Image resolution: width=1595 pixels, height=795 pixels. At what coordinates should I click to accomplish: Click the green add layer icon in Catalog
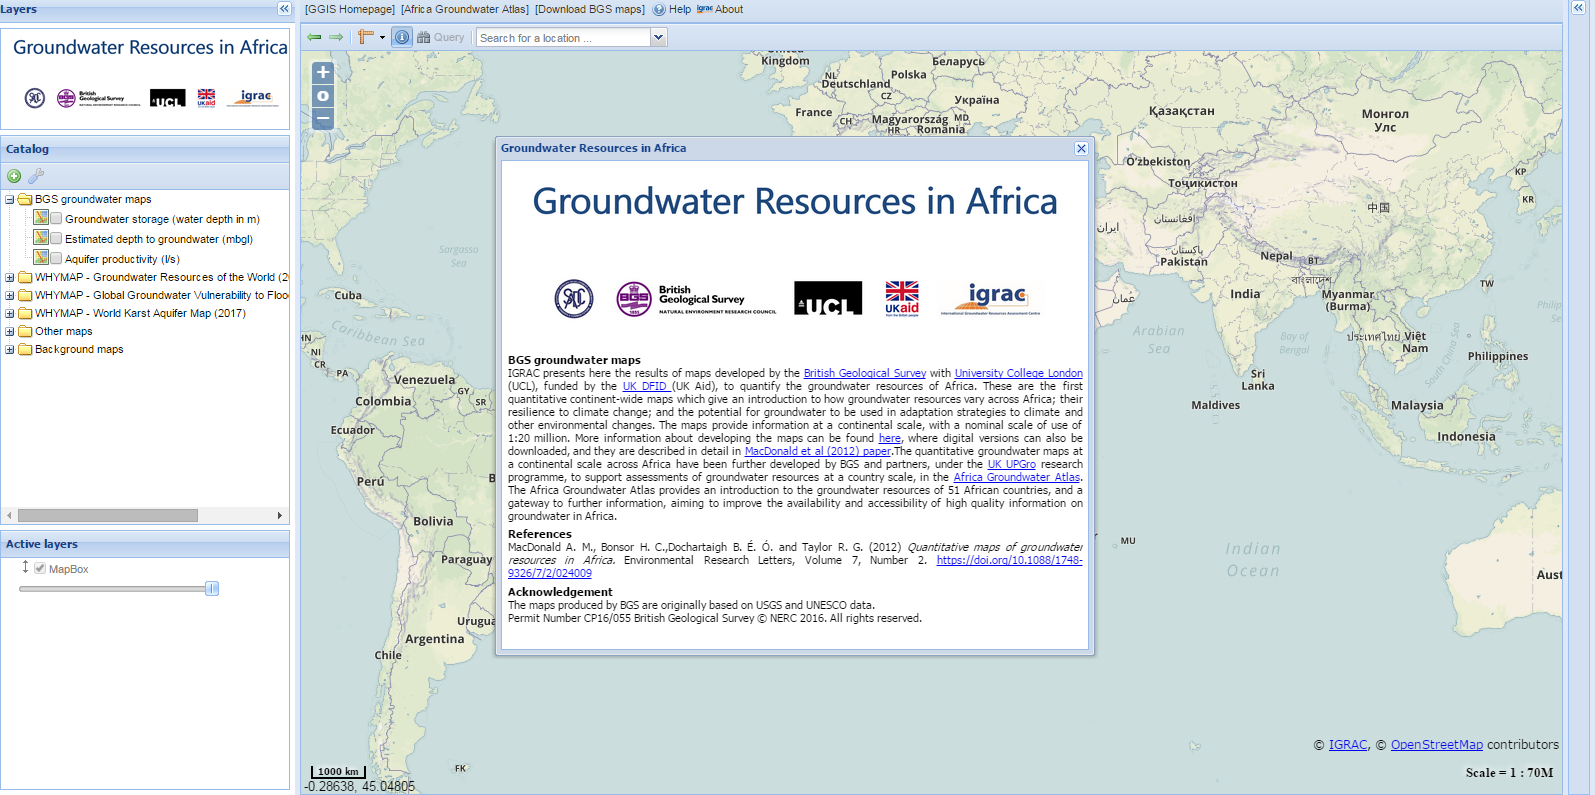coord(14,176)
